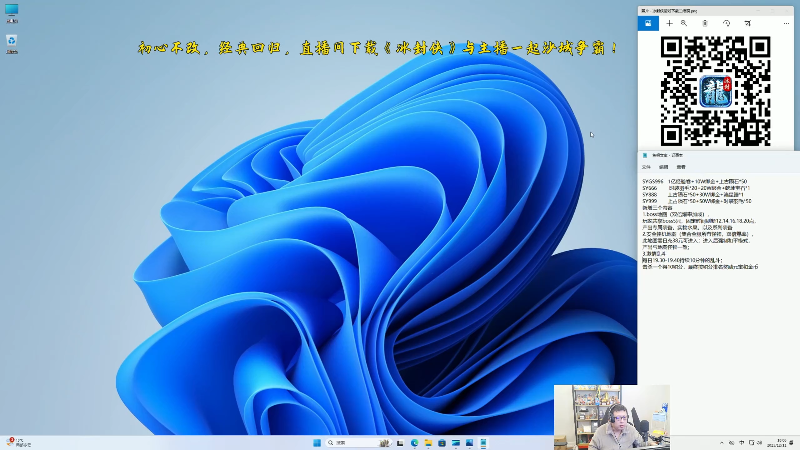Click the Notepad line starting SY999

coord(697,201)
